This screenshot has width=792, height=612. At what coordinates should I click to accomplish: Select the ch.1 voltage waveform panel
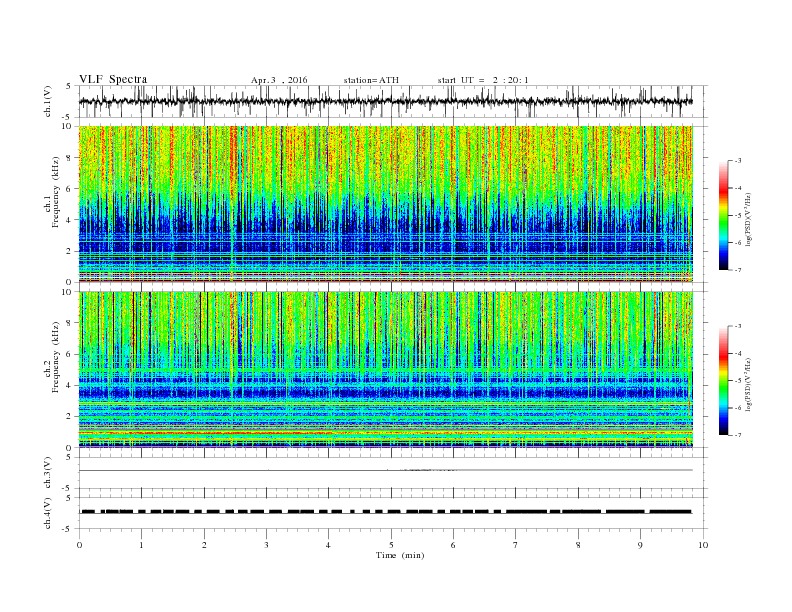[x=393, y=101]
